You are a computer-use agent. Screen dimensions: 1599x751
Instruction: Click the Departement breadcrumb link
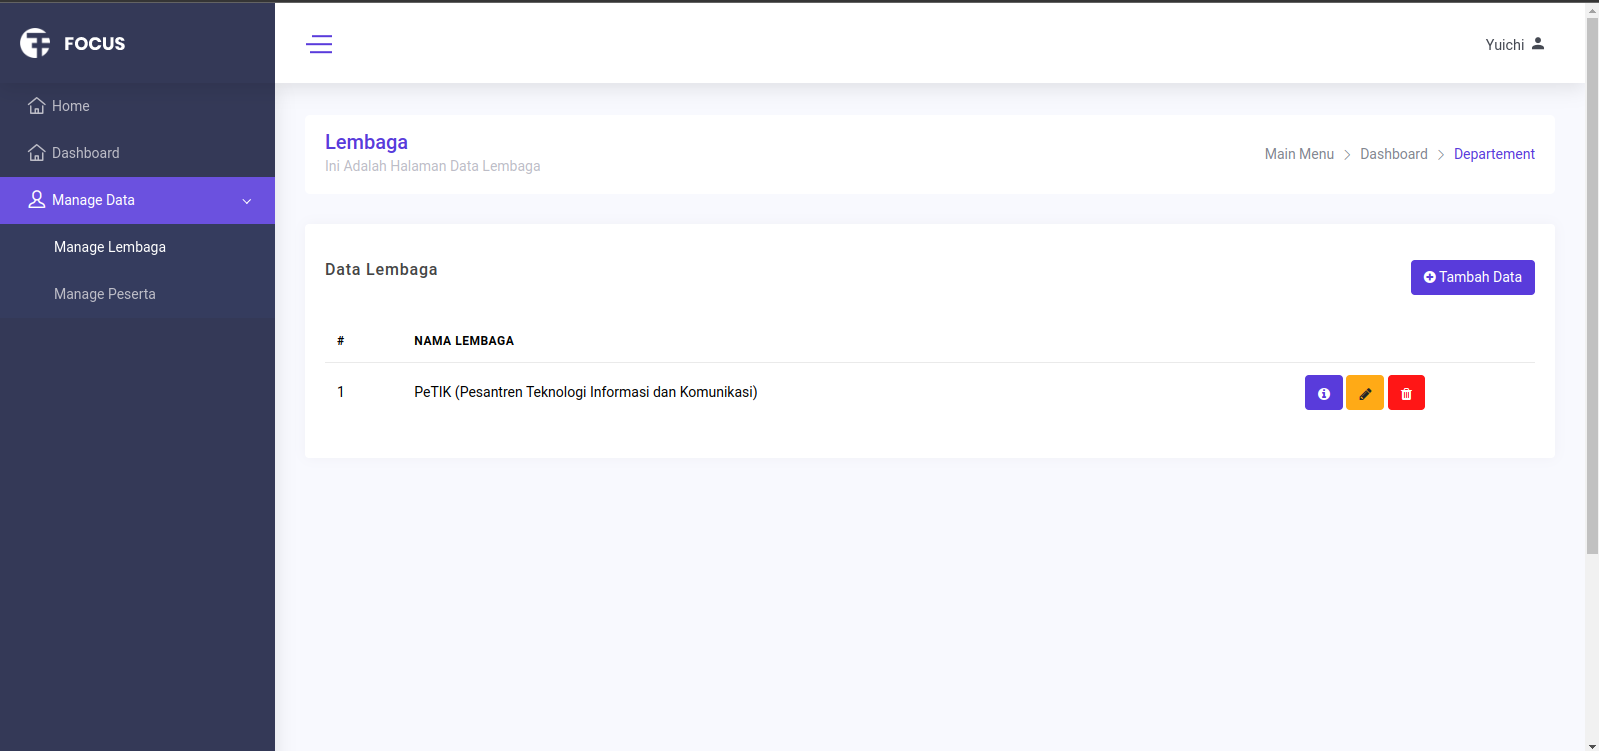point(1494,154)
